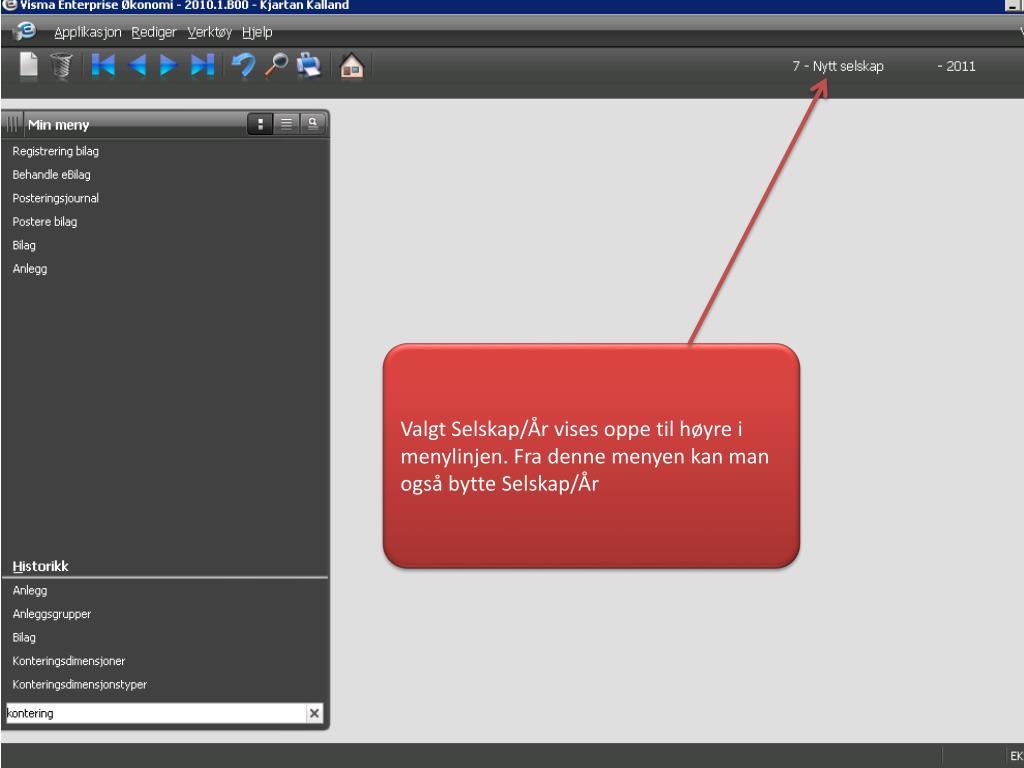Open Posteringsjournal menu entry
Screen dimensions: 1024x768
click(56, 198)
